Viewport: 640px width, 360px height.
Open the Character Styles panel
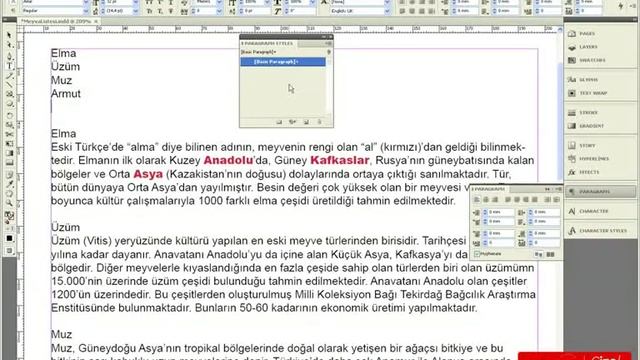coord(599,231)
